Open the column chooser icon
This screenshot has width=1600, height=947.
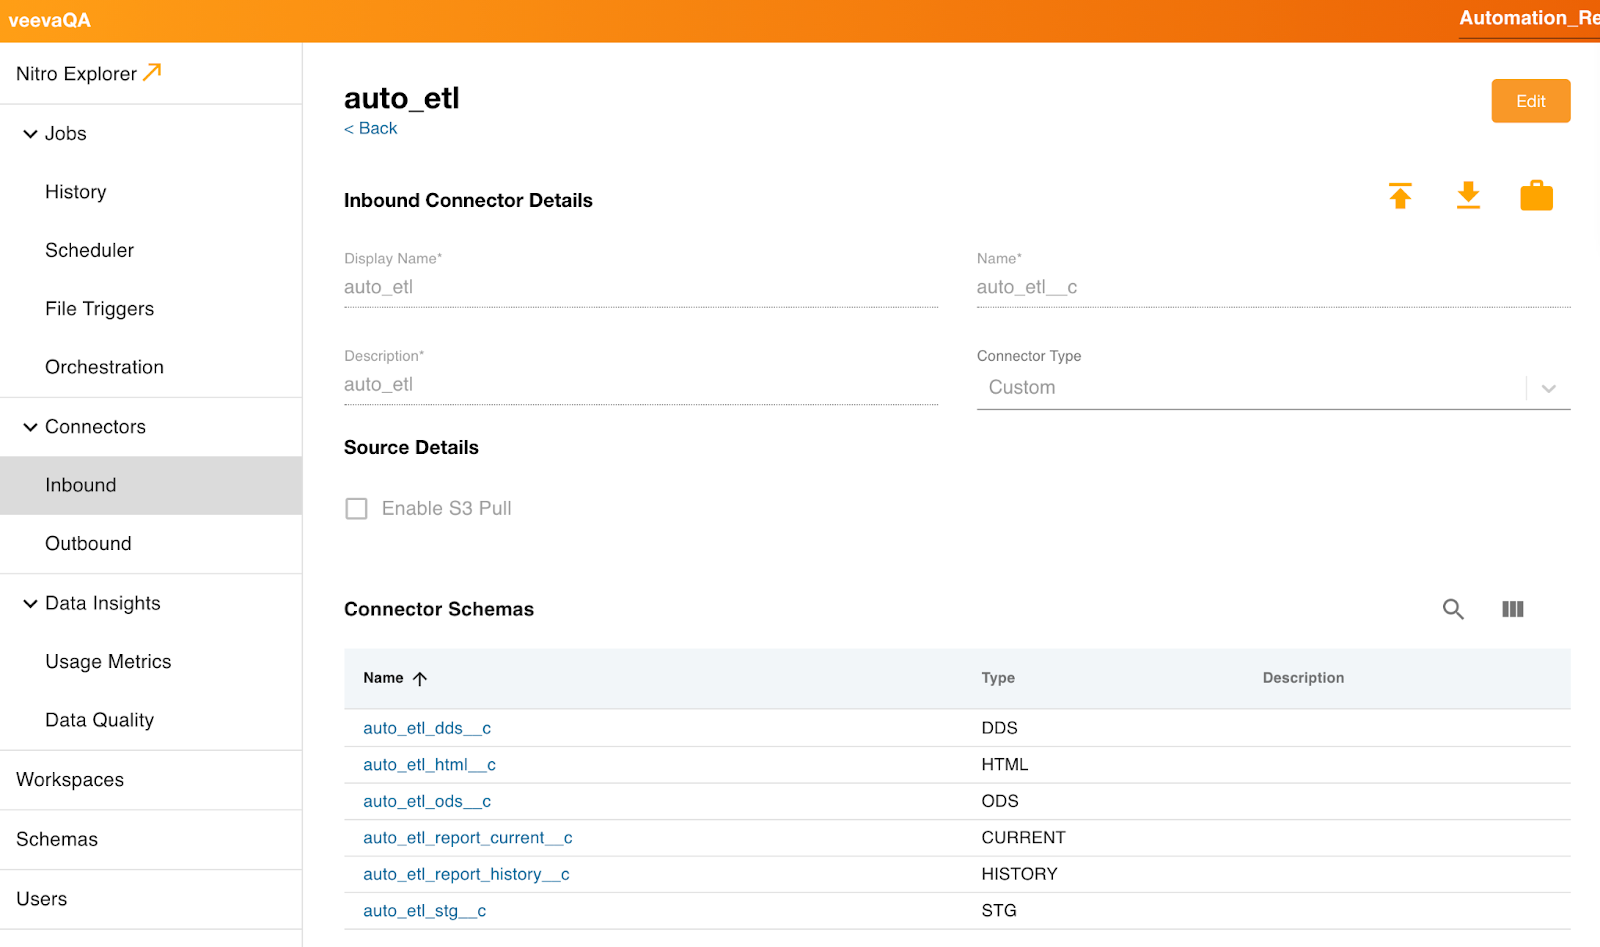click(1512, 609)
